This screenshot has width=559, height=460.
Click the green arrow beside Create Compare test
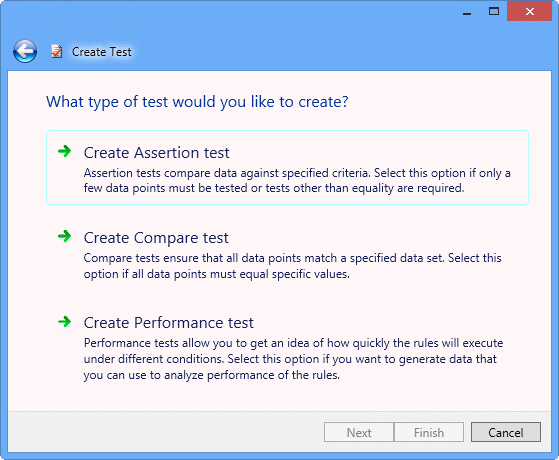point(65,236)
